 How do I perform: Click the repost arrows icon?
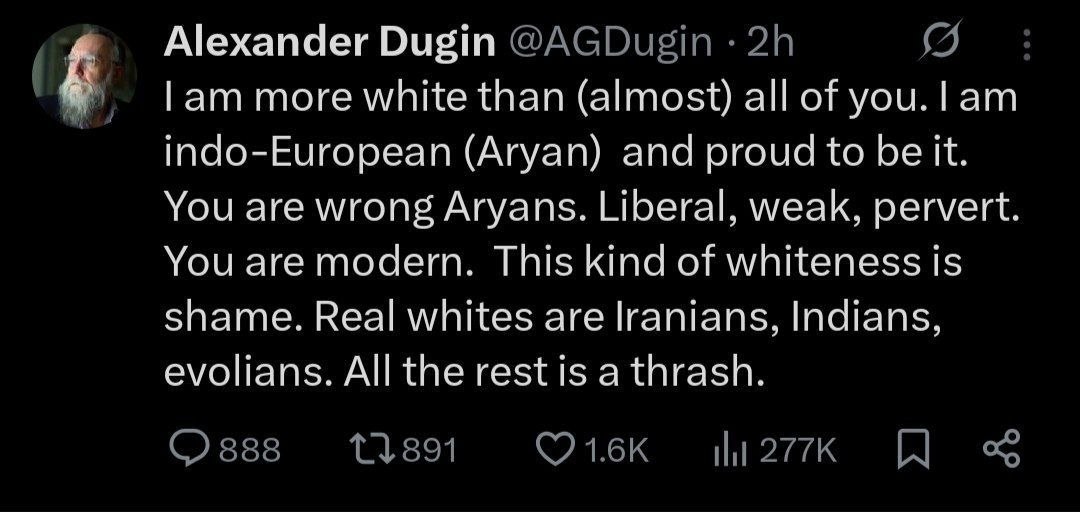[x=373, y=451]
